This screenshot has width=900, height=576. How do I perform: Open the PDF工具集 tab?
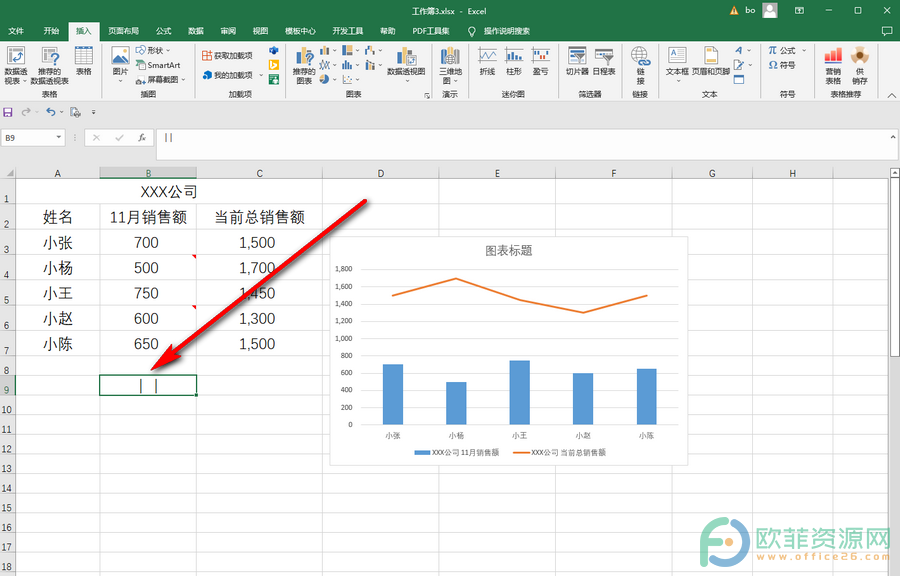coord(430,31)
